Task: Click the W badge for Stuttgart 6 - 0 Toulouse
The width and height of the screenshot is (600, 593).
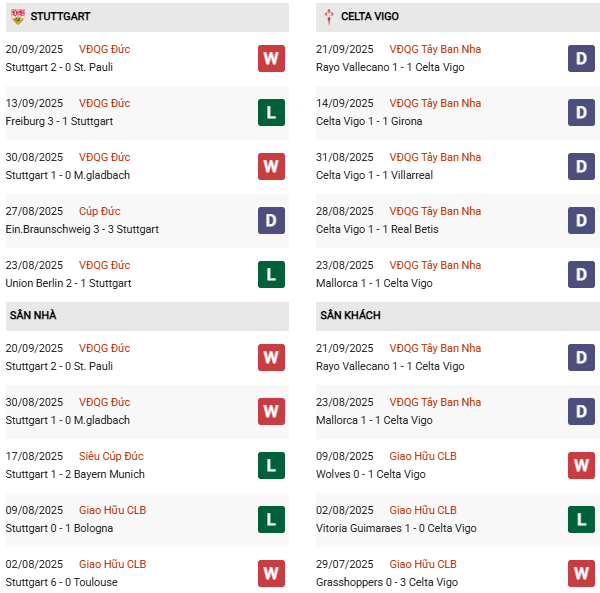Action: pyautogui.click(x=271, y=573)
